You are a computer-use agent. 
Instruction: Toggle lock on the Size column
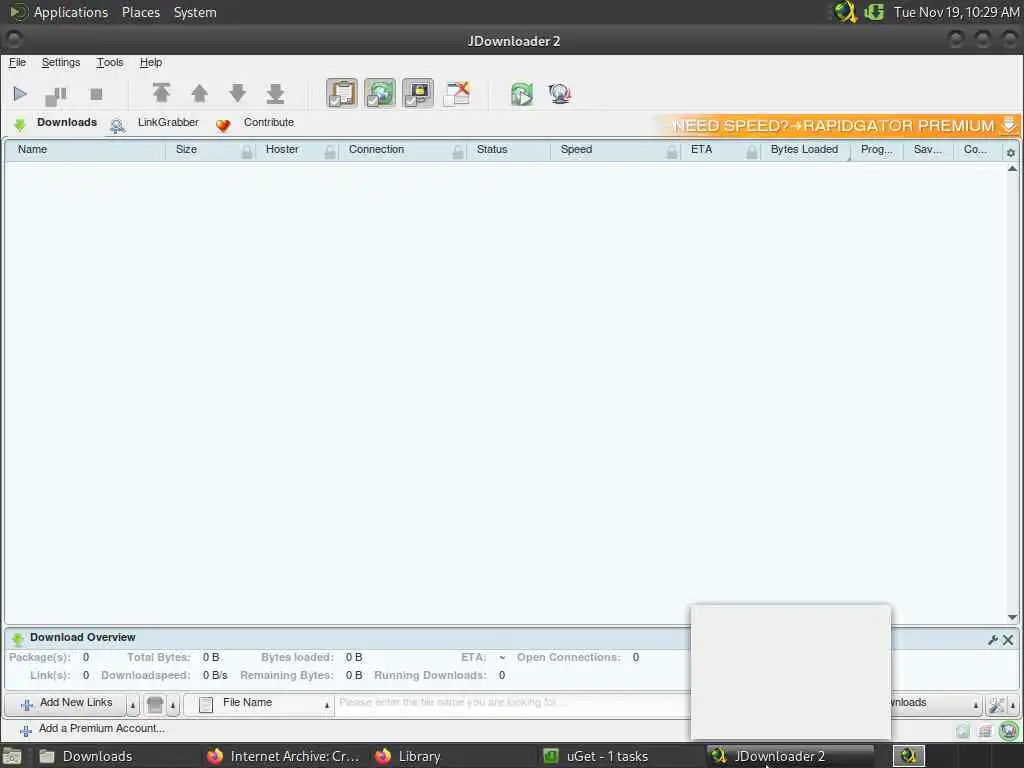[x=247, y=152]
